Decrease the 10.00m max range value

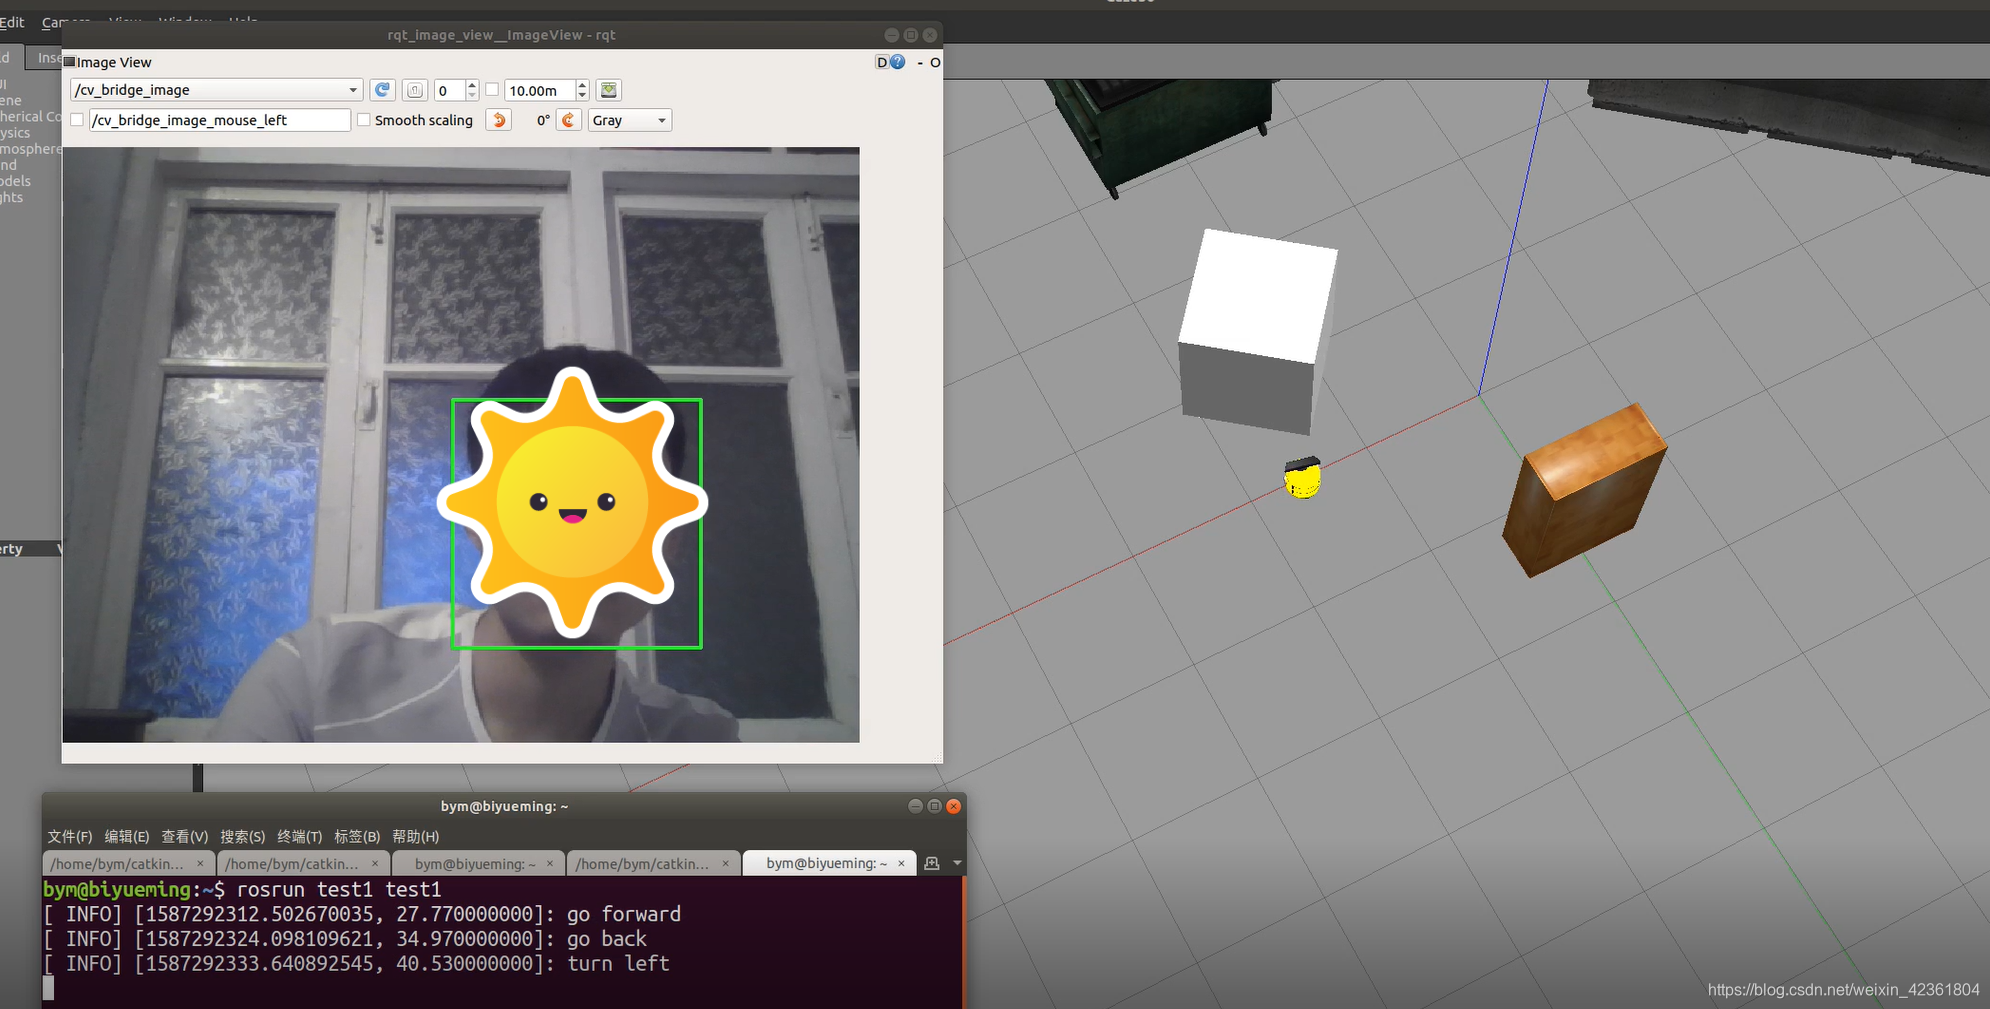point(582,96)
